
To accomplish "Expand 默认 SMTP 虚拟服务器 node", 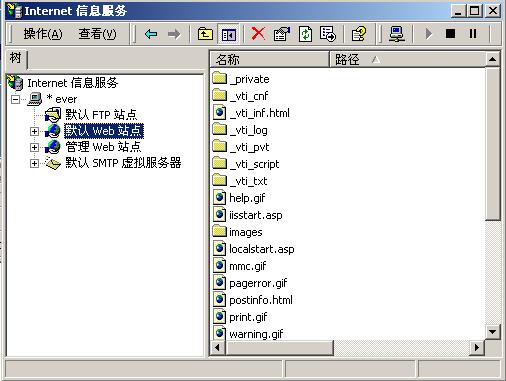I will coord(34,163).
